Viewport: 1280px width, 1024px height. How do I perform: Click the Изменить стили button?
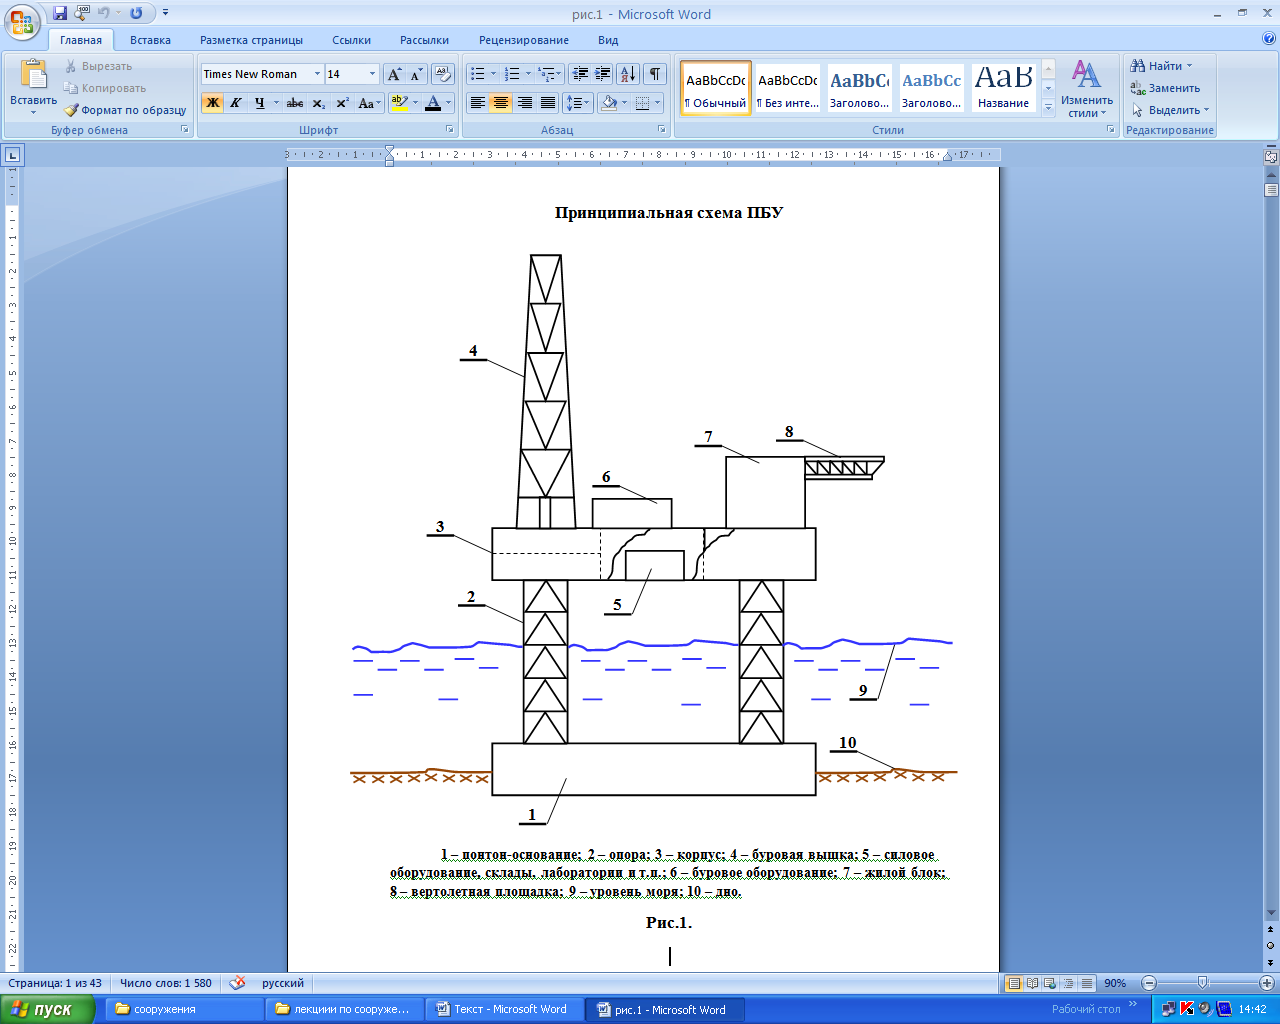coord(1087,90)
